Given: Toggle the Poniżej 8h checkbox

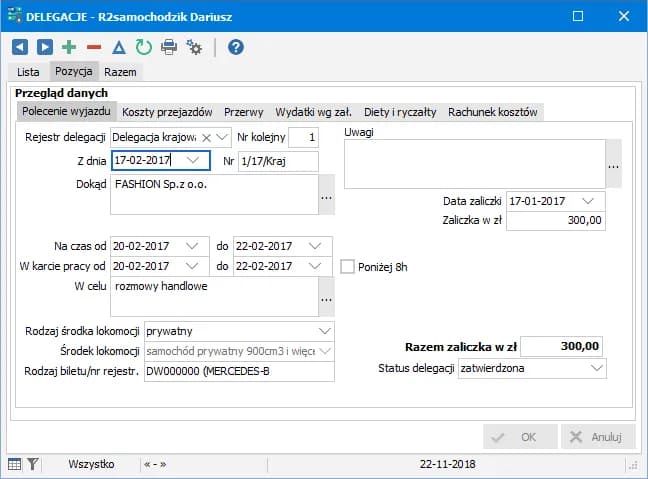Looking at the screenshot, I should coord(348,267).
